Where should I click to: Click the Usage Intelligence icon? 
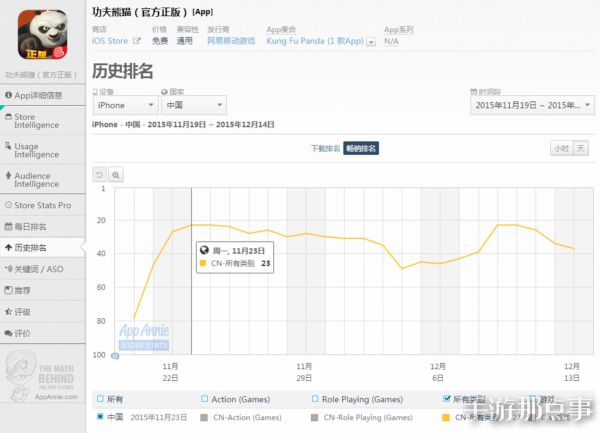[8, 146]
